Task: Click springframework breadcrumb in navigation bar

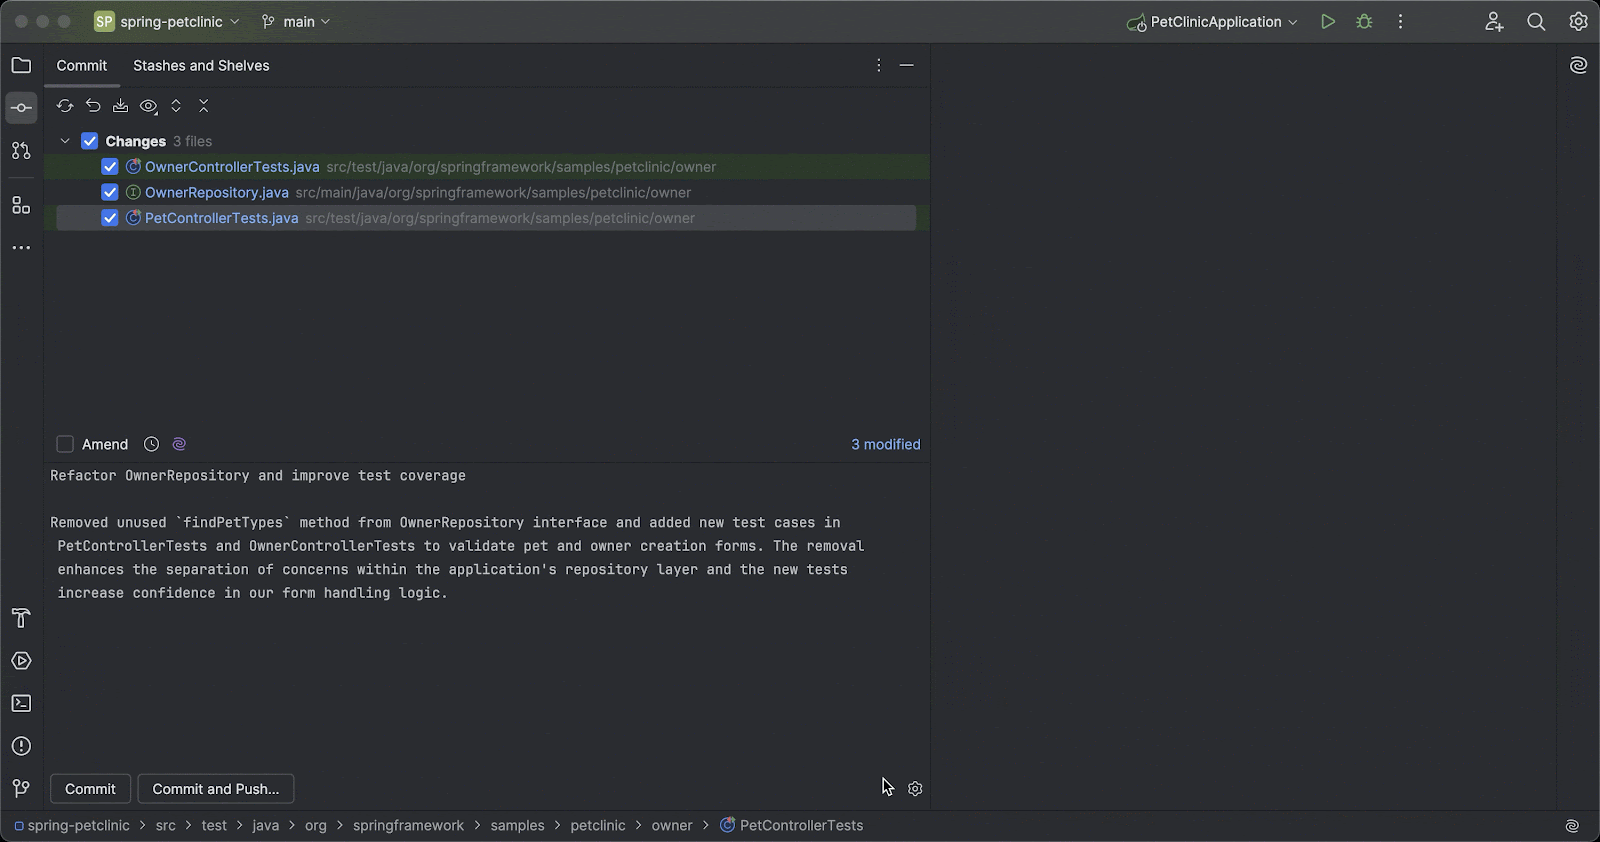Action: pyautogui.click(x=408, y=826)
